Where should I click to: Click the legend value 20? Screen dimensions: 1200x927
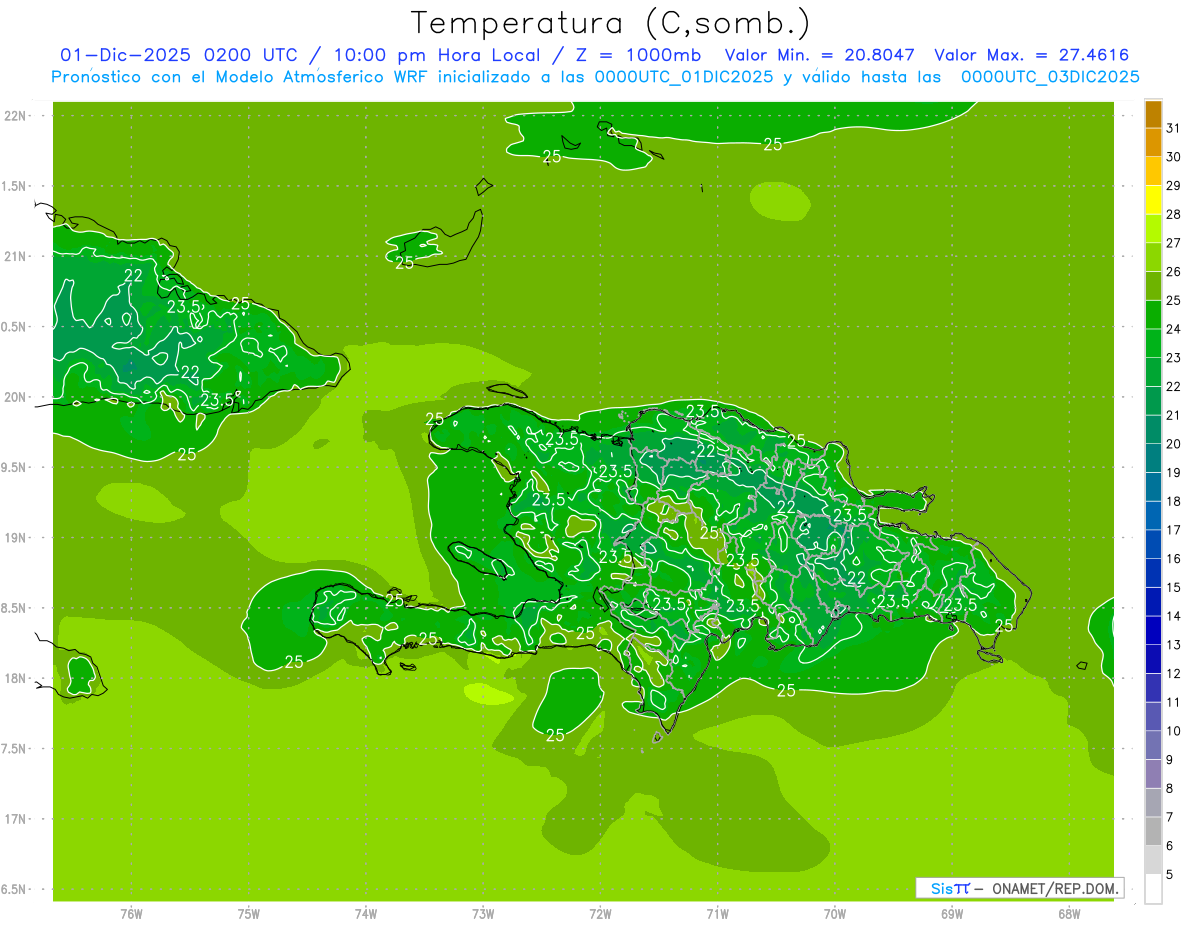(1174, 444)
